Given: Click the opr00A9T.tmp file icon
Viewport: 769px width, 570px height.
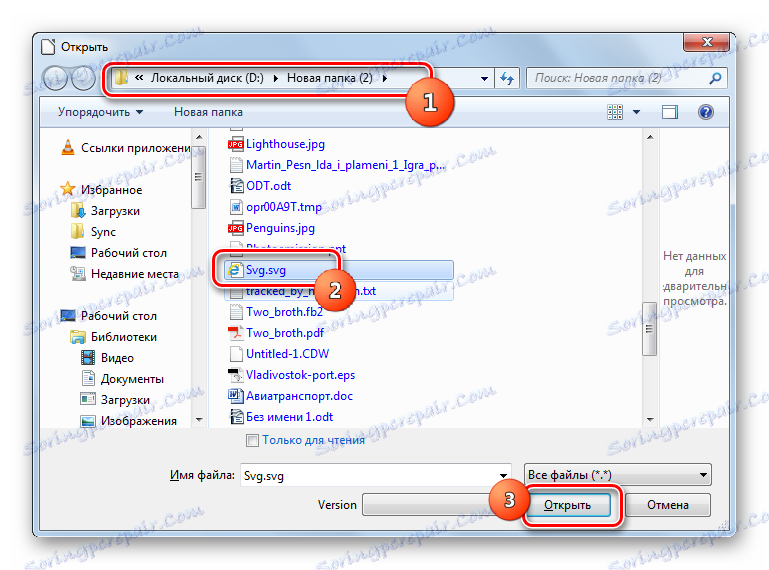Looking at the screenshot, I should (236, 207).
